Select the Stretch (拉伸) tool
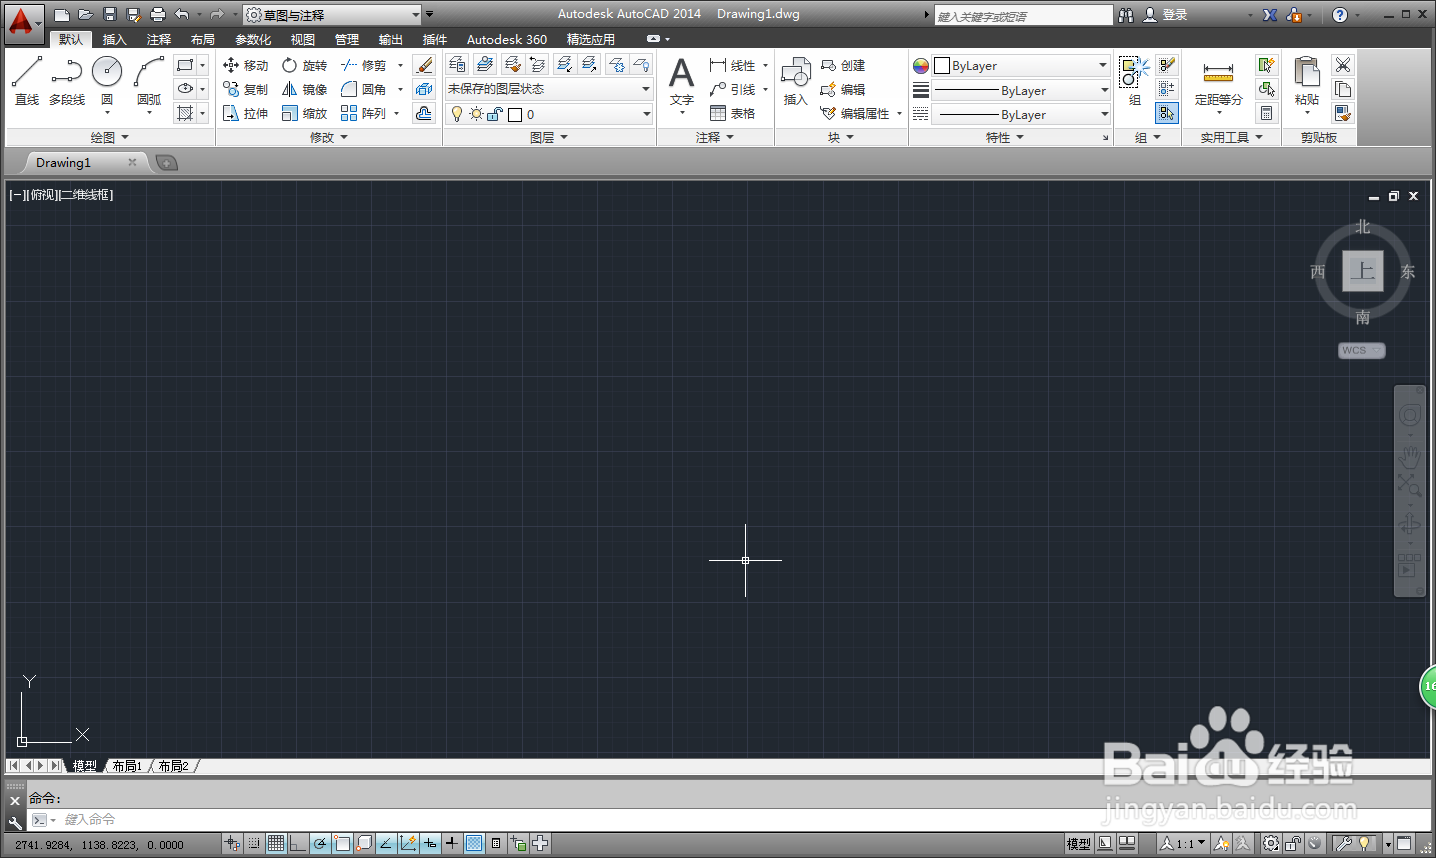 click(x=245, y=113)
